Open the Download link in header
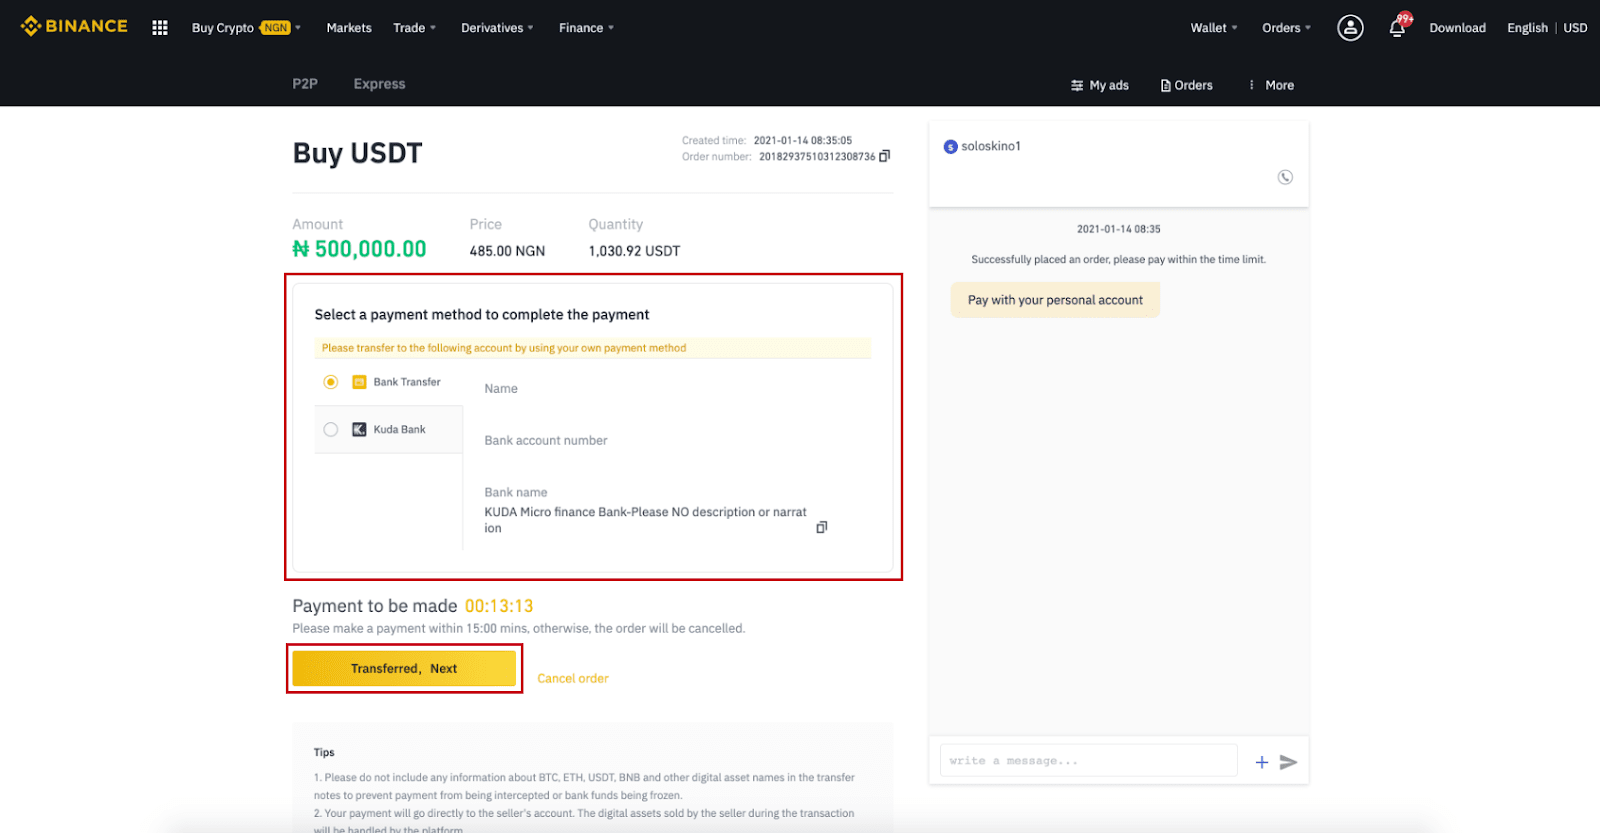Viewport: 1600px width, 833px height. tap(1457, 28)
